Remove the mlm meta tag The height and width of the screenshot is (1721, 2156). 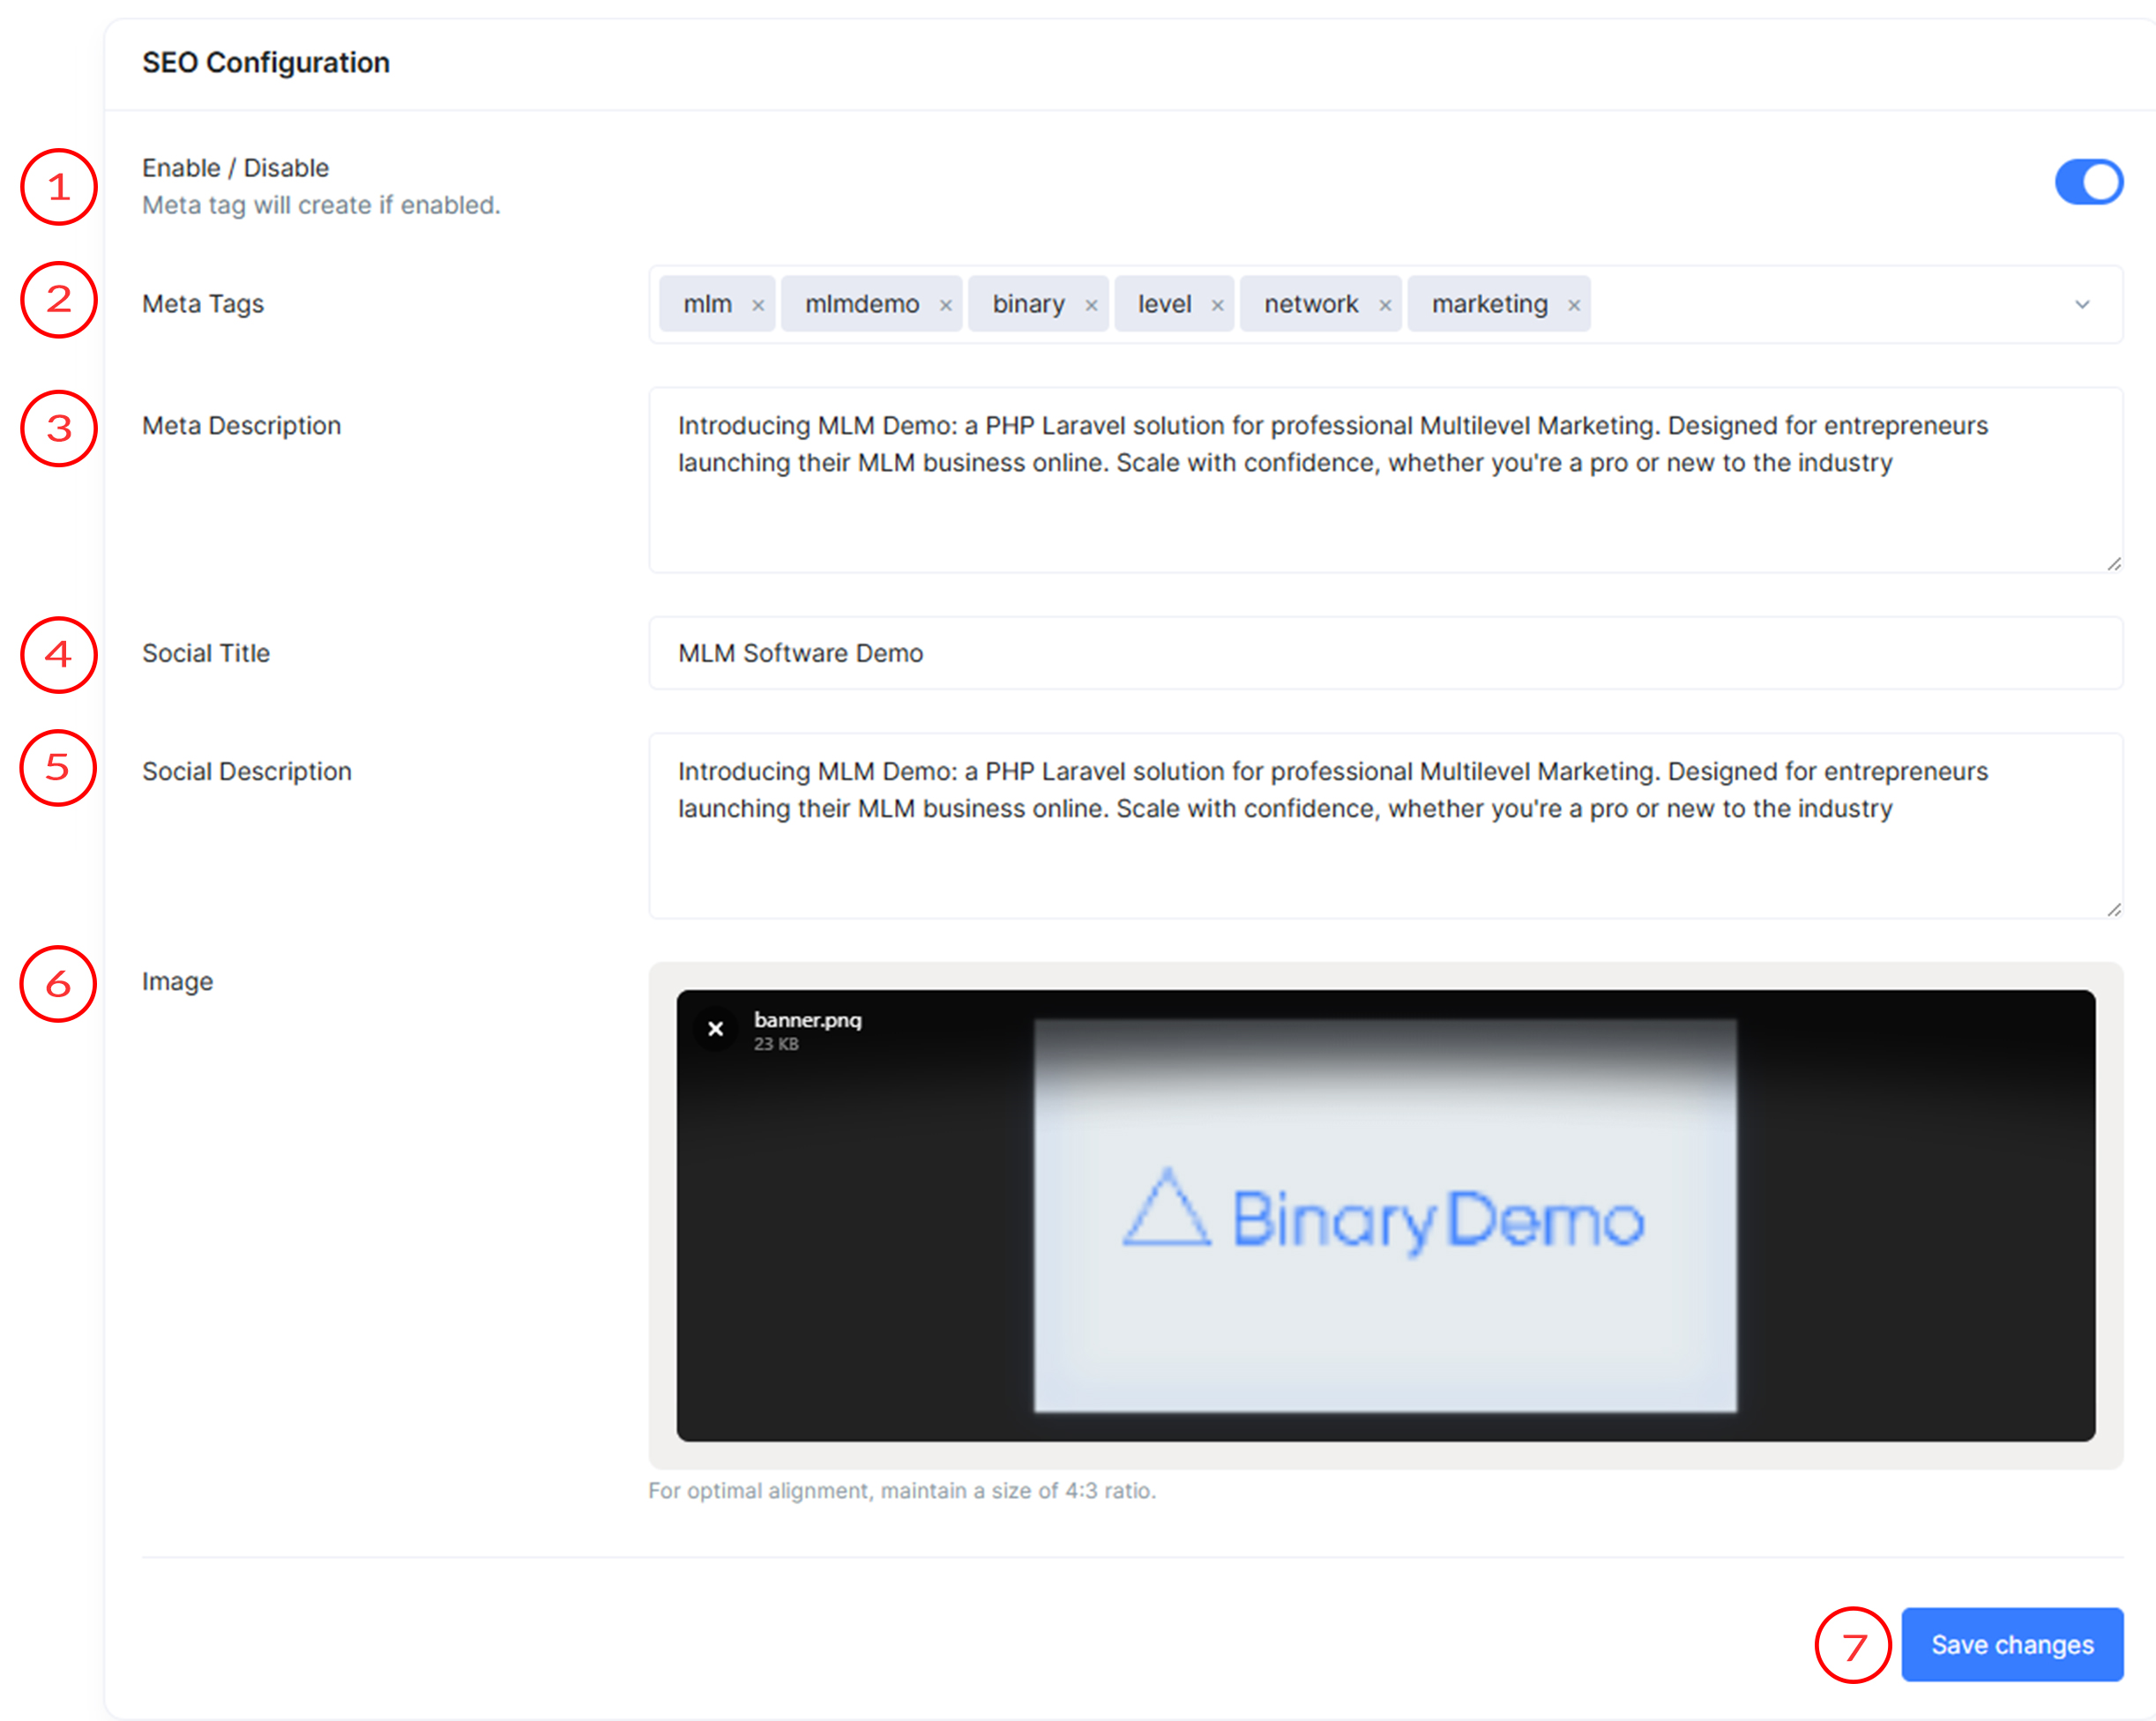[758, 305]
